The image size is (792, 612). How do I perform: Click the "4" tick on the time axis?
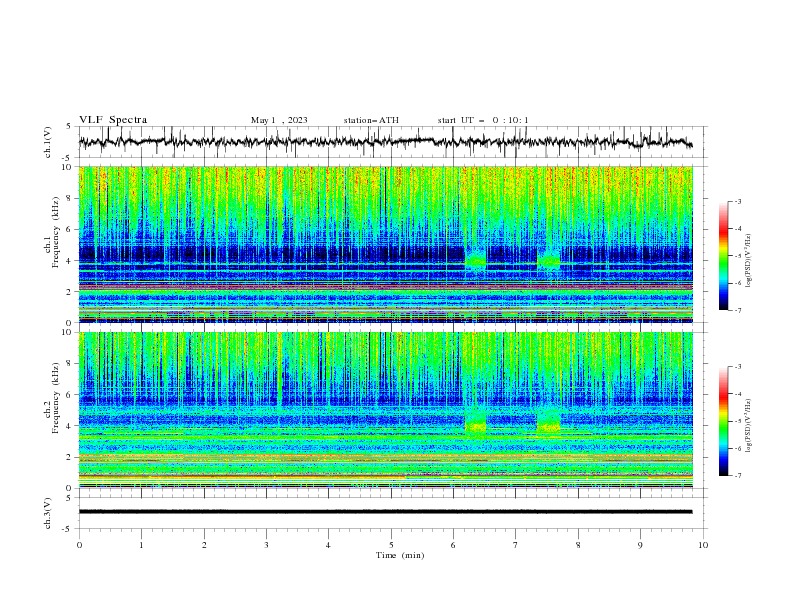pos(328,545)
